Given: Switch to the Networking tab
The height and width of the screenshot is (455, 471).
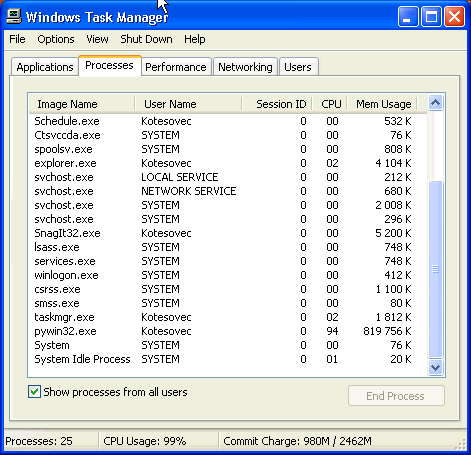Looking at the screenshot, I should (245, 67).
